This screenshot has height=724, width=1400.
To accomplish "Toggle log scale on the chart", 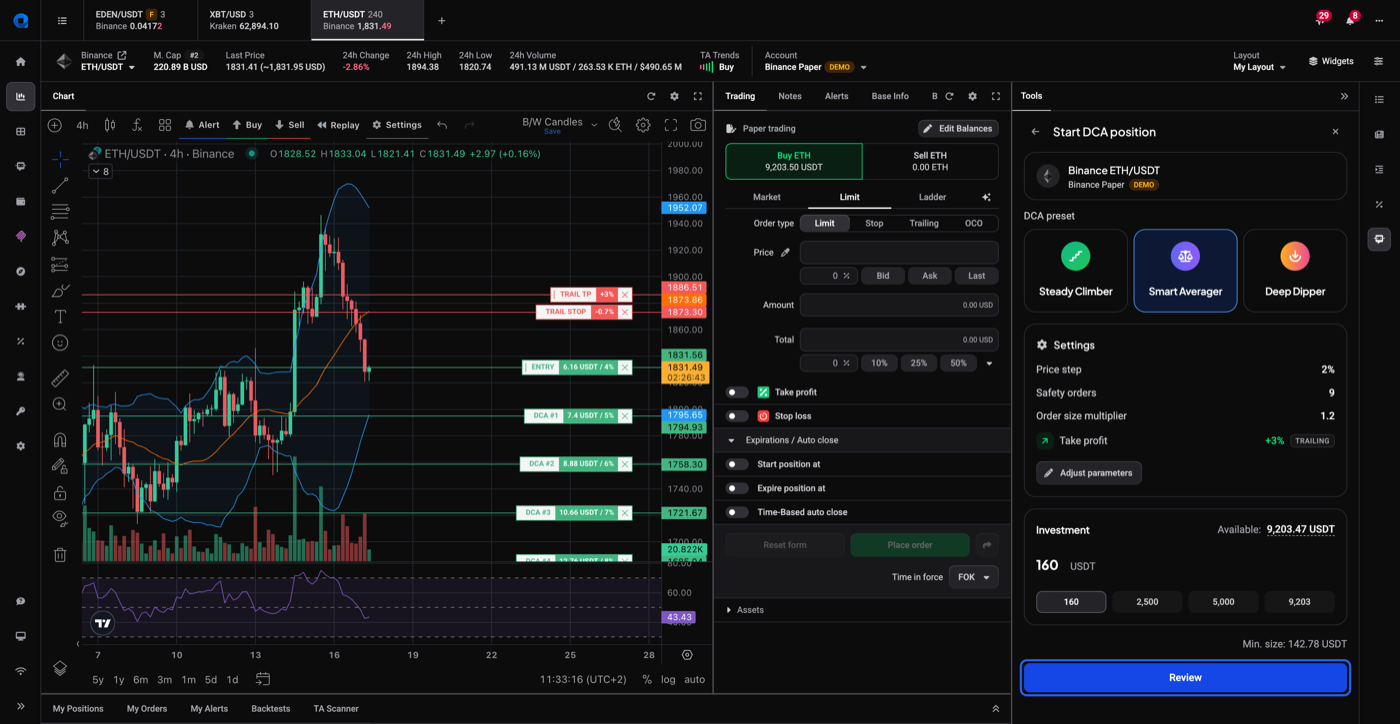I will tap(668, 679).
